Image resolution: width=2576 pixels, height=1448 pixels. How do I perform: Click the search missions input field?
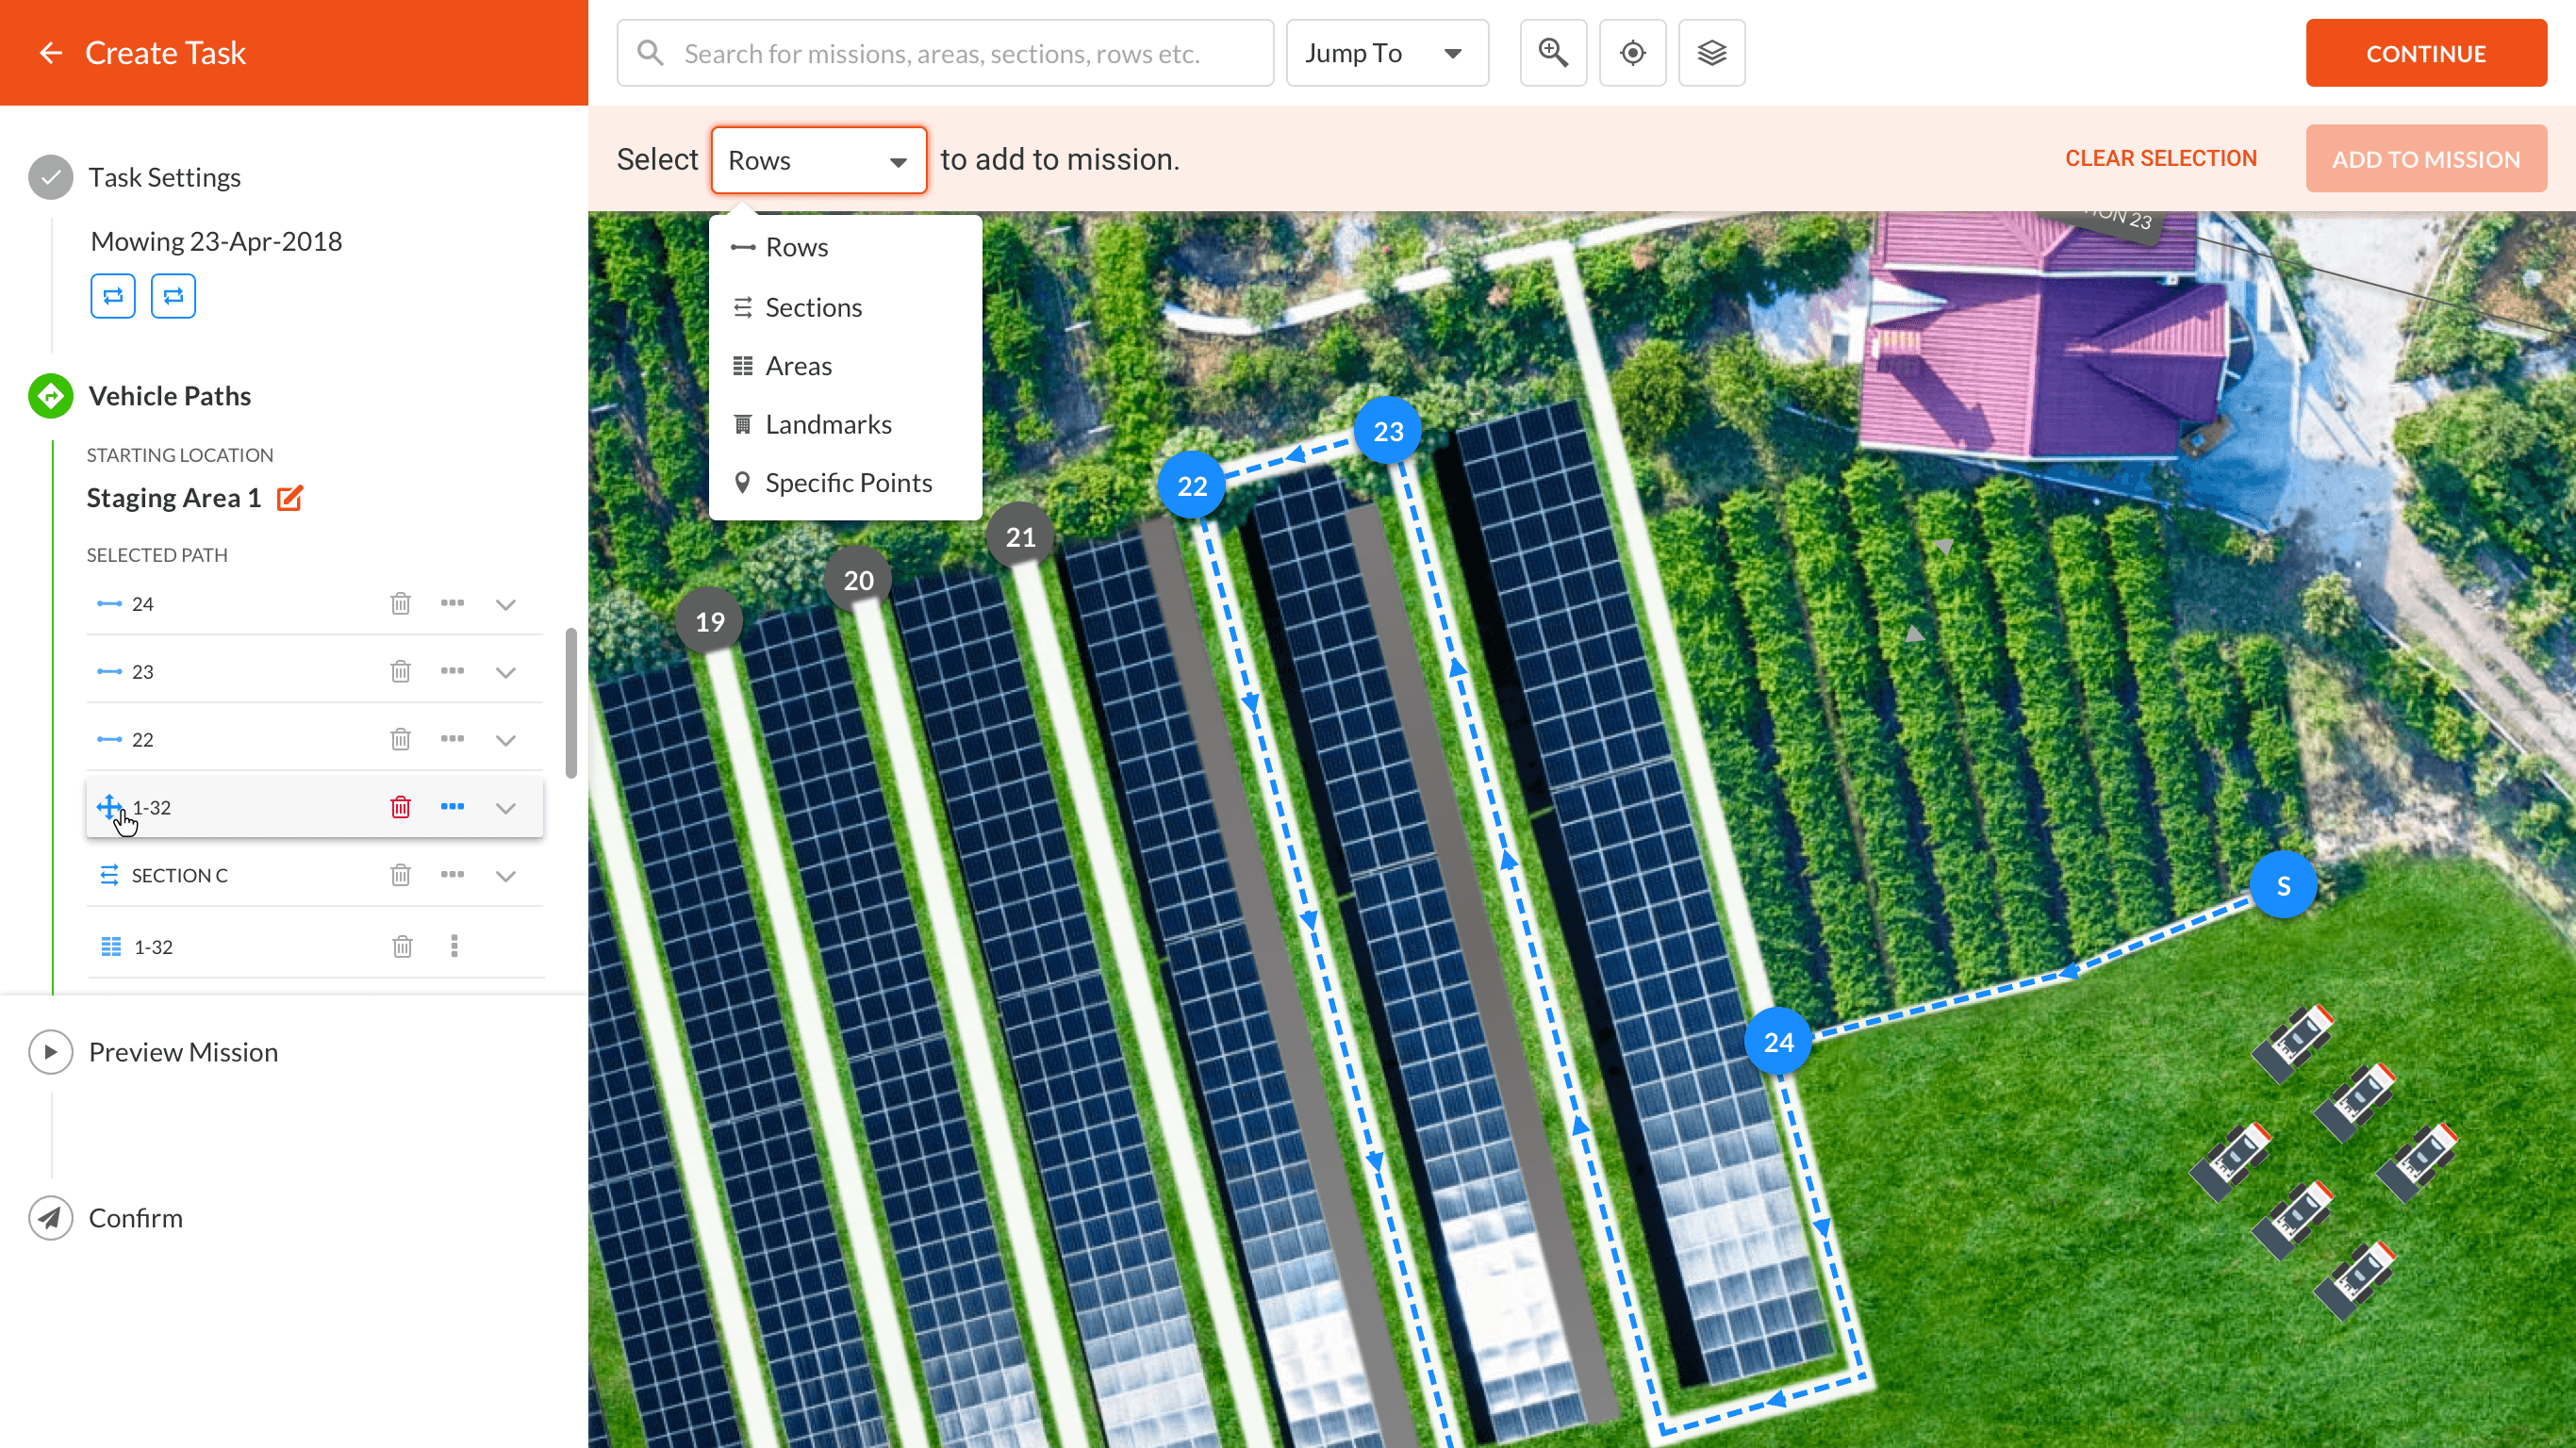[x=945, y=53]
